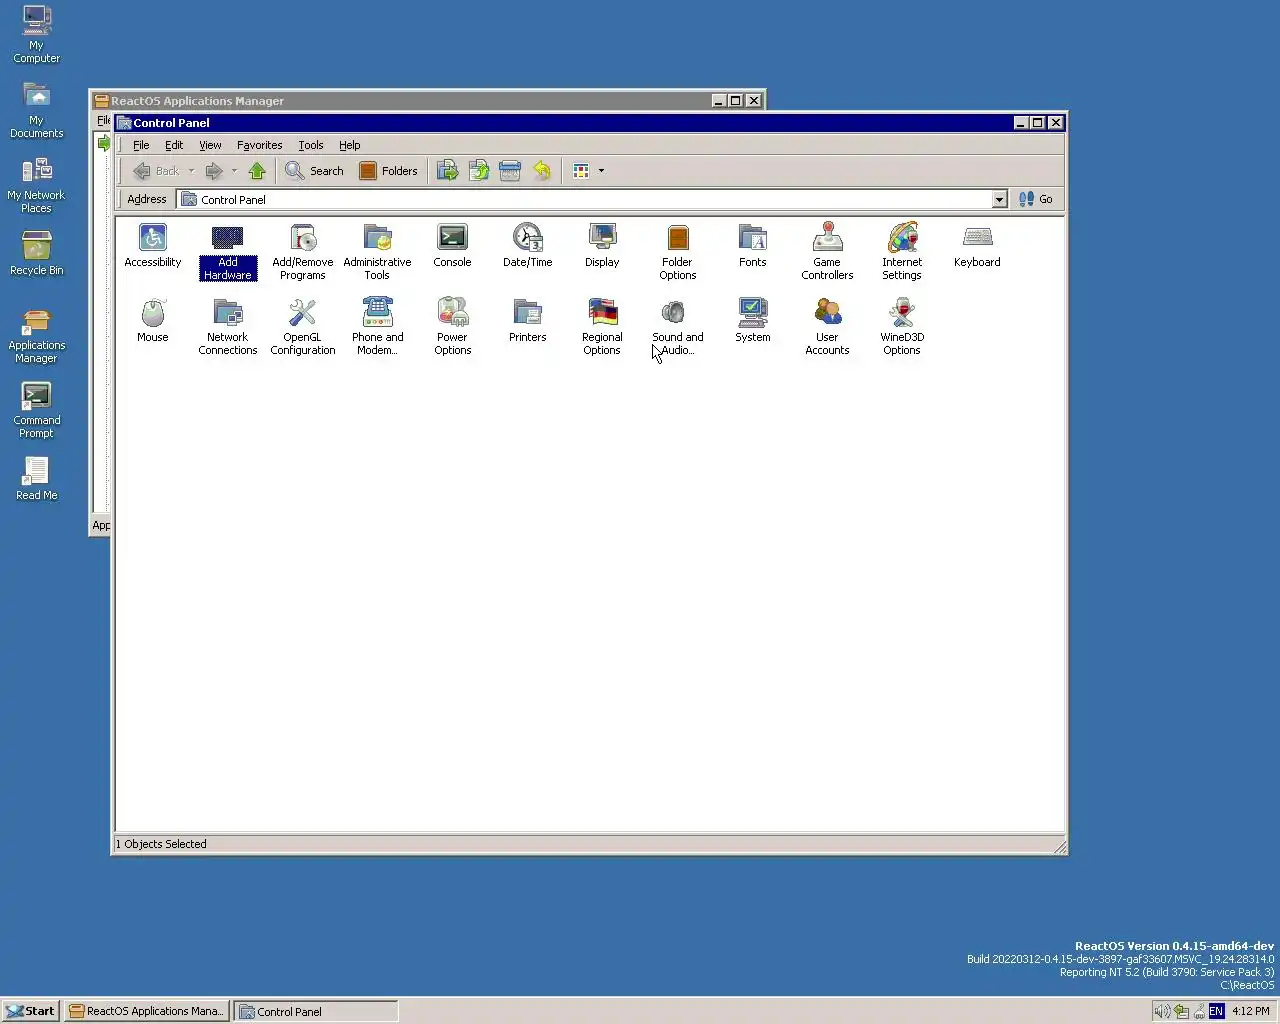
Task: Open Add/Remove Programs
Action: pyautogui.click(x=302, y=252)
